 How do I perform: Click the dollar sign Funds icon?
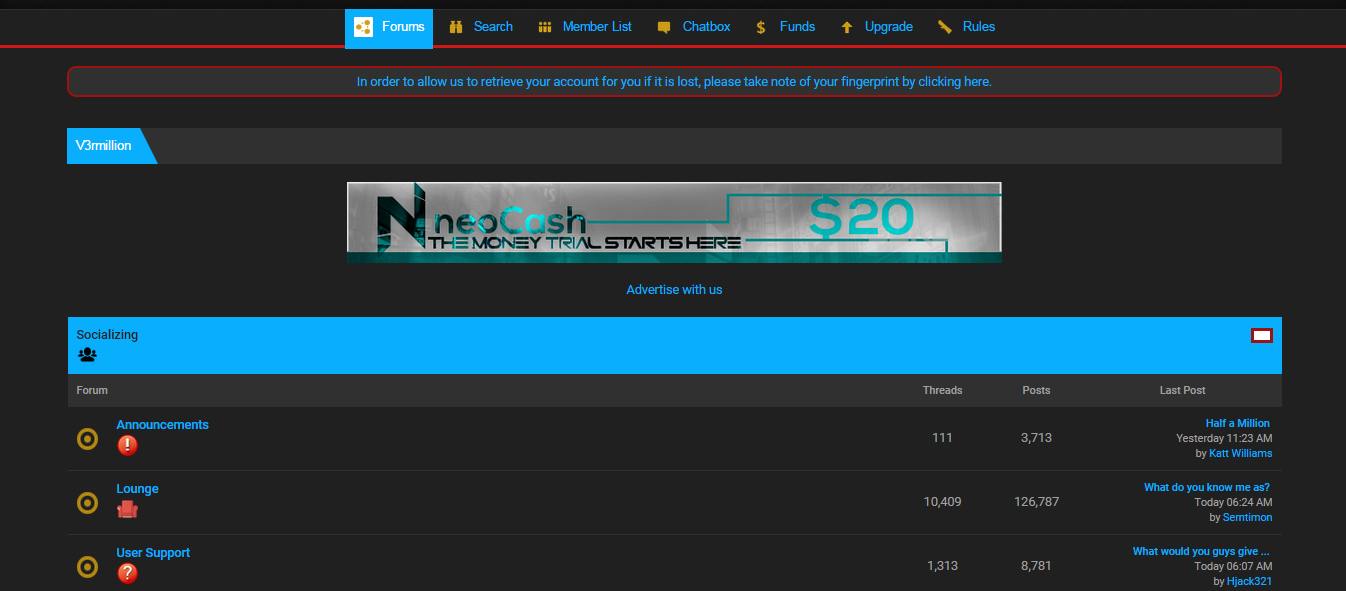coord(760,26)
